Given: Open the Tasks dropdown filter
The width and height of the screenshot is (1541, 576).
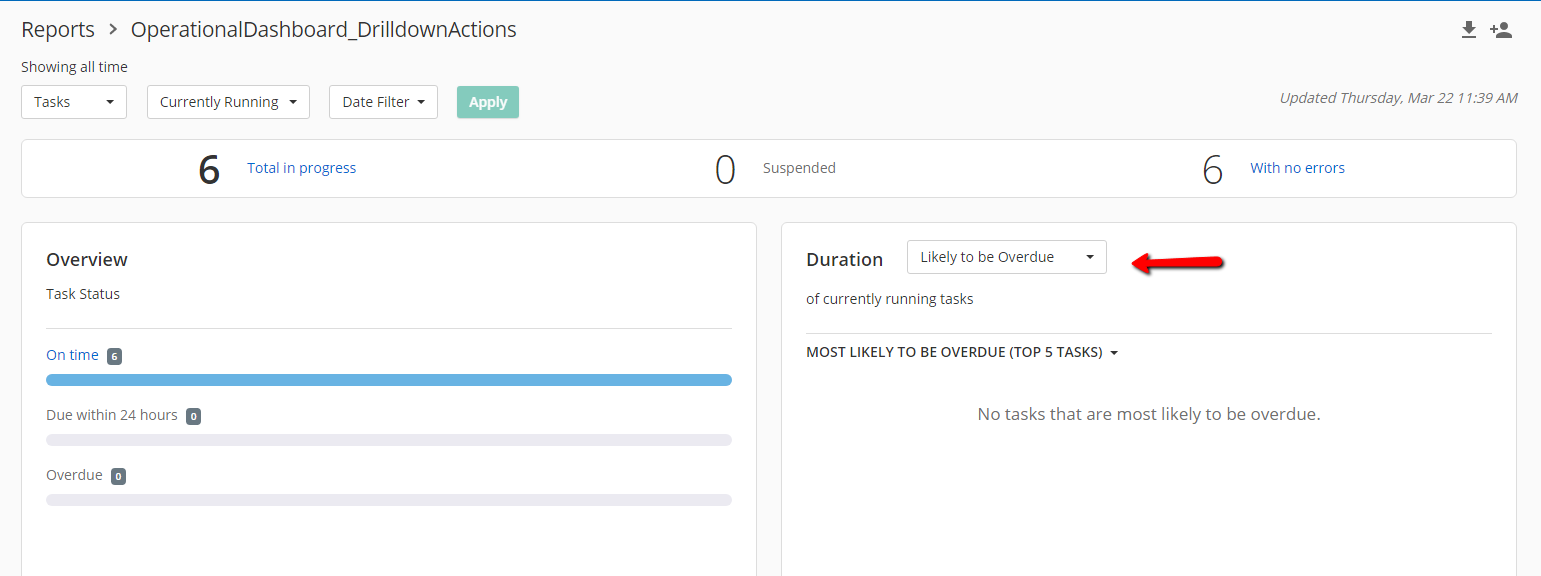Looking at the screenshot, I should (74, 102).
